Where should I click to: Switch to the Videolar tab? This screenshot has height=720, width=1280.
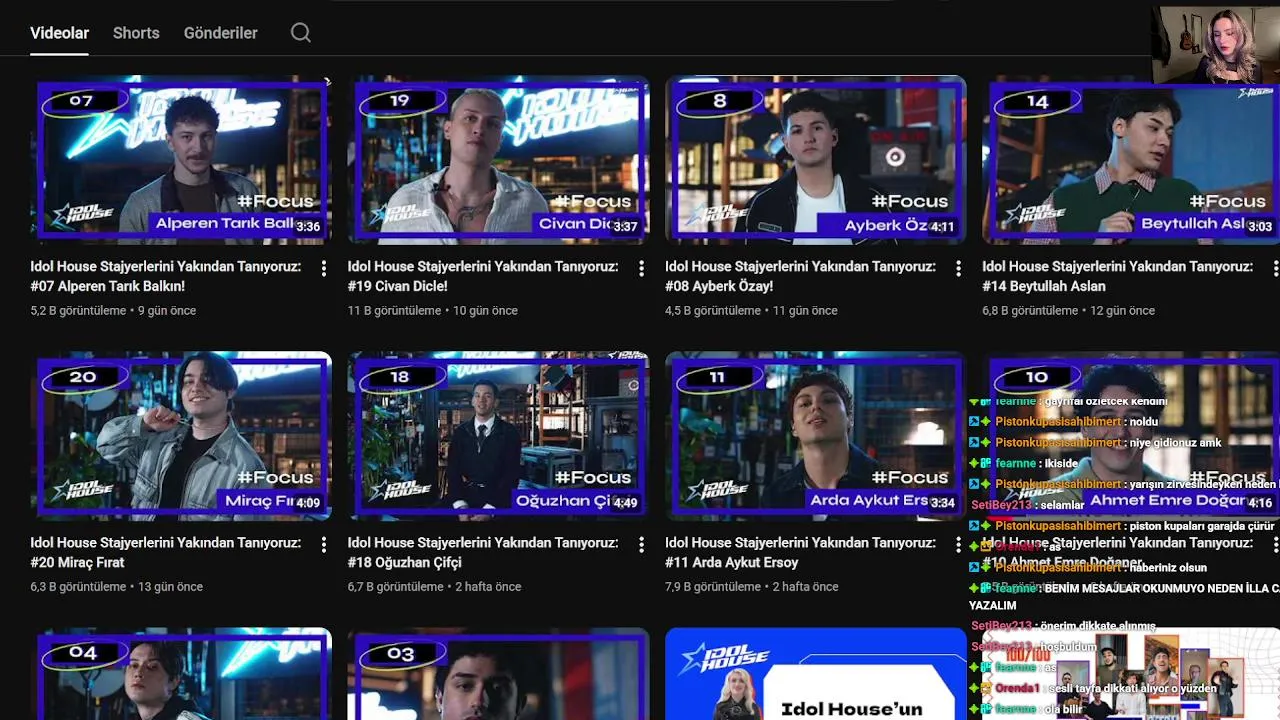(59, 33)
